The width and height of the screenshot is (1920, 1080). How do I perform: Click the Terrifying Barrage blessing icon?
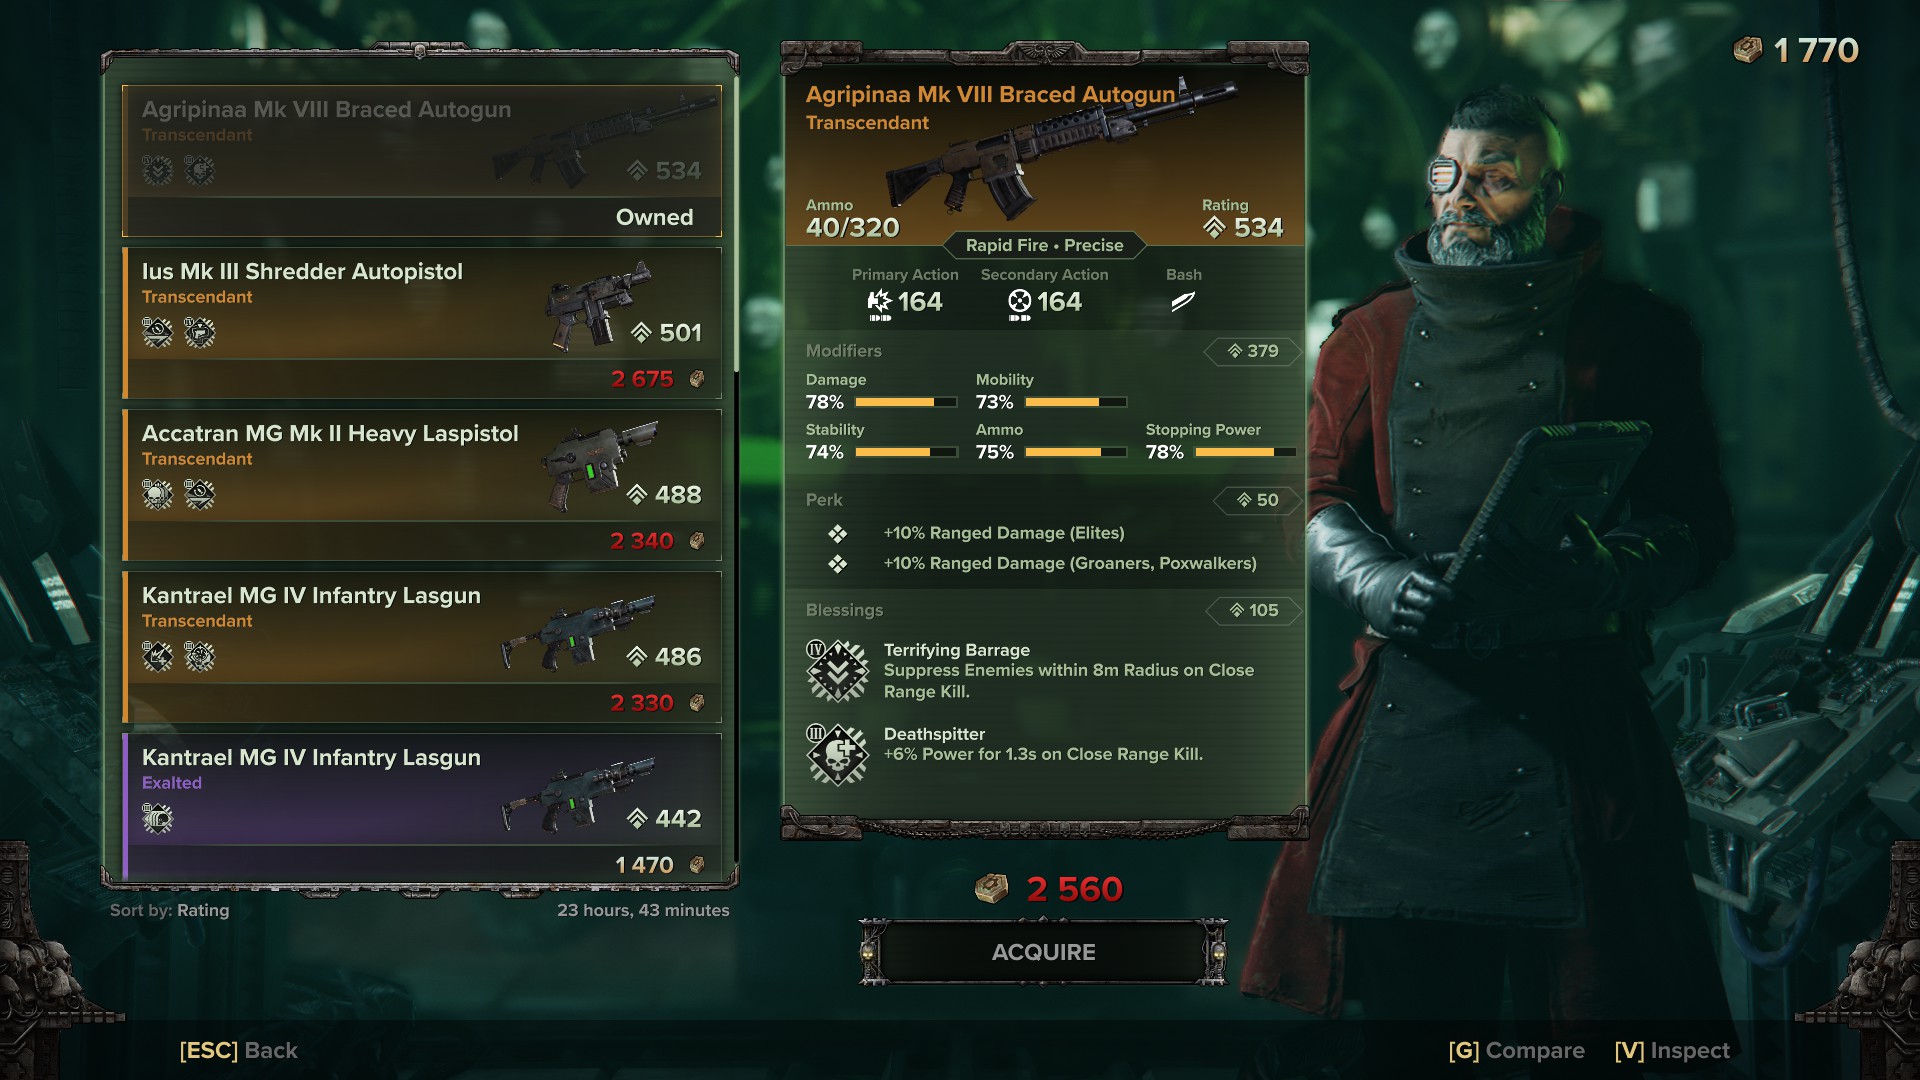(x=837, y=671)
